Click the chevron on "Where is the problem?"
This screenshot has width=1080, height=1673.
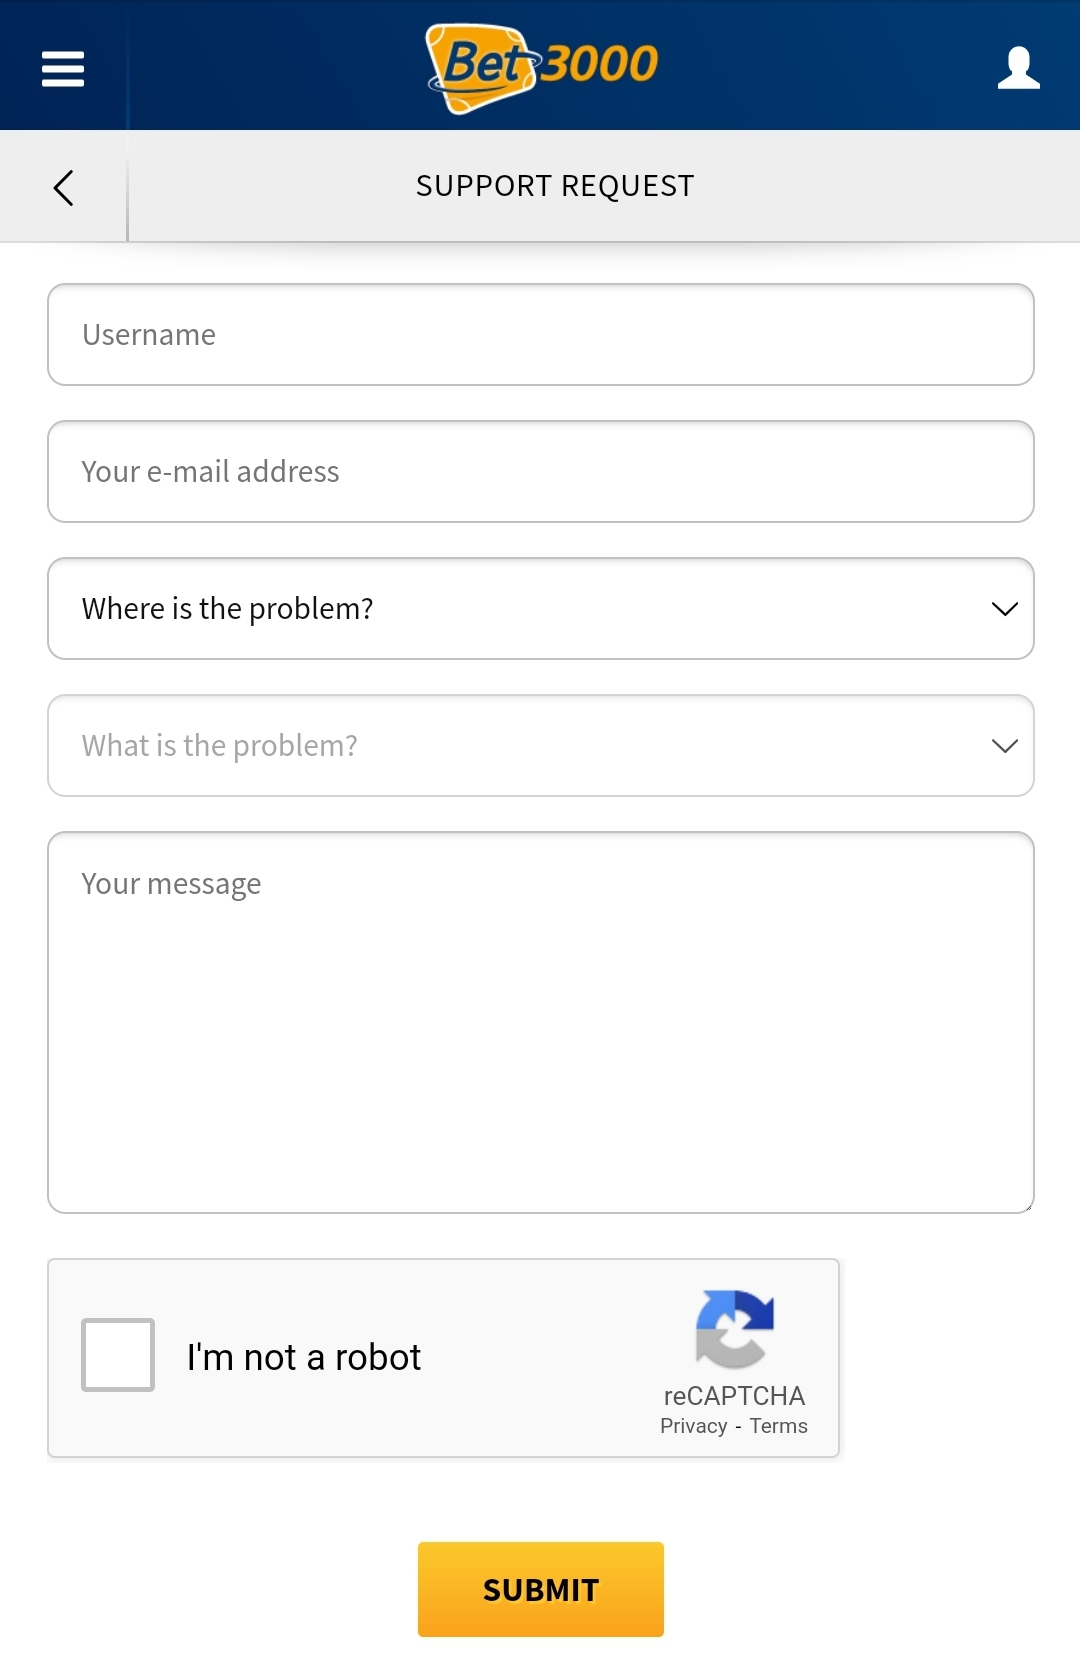(x=1004, y=609)
